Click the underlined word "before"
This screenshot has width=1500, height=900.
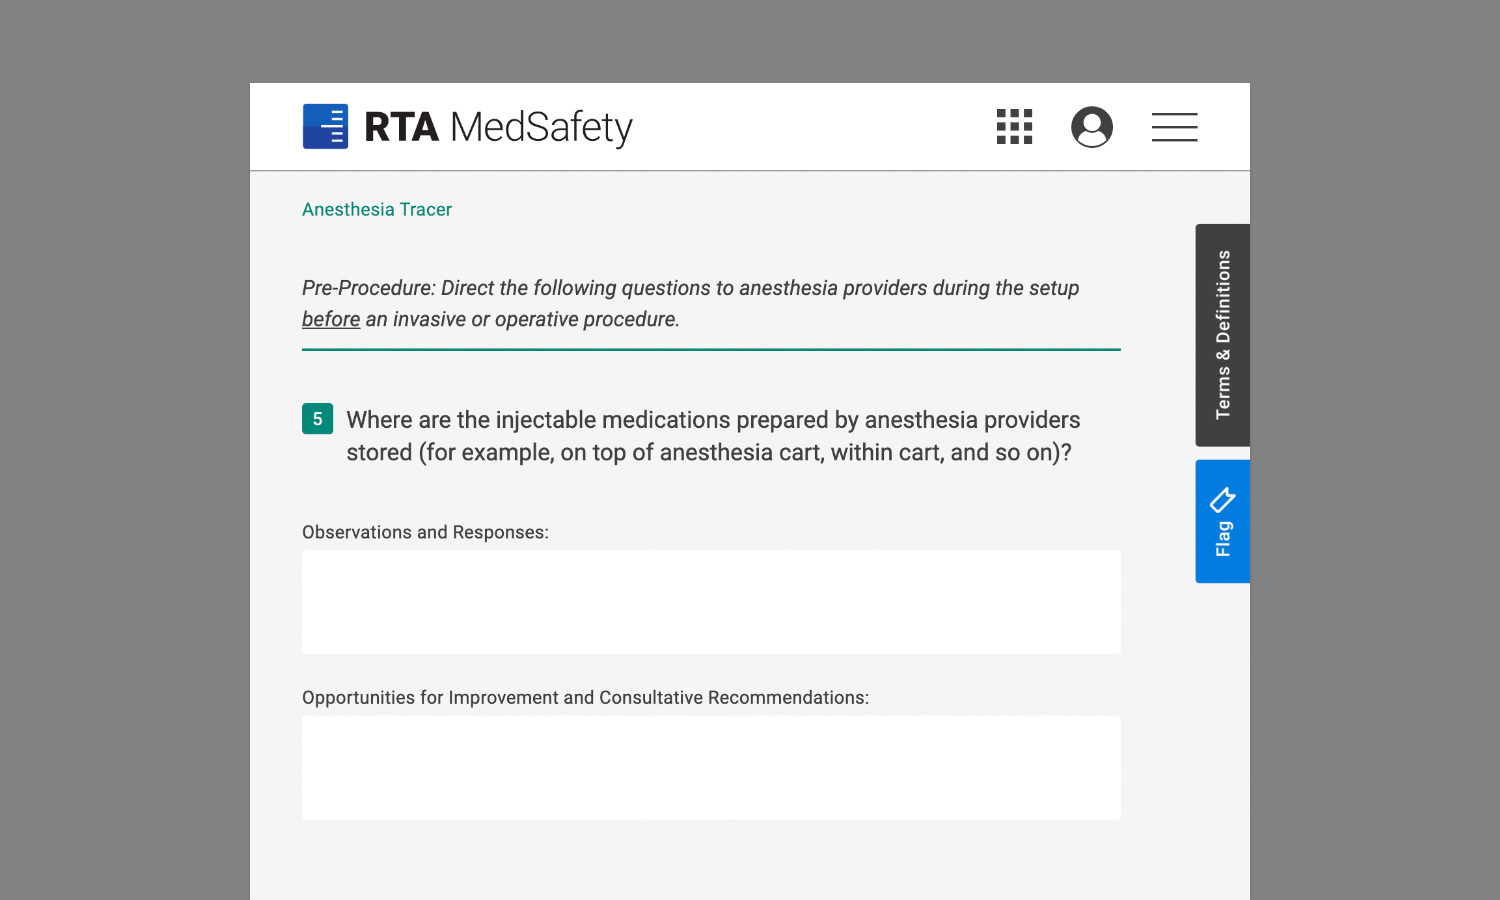pos(331,319)
